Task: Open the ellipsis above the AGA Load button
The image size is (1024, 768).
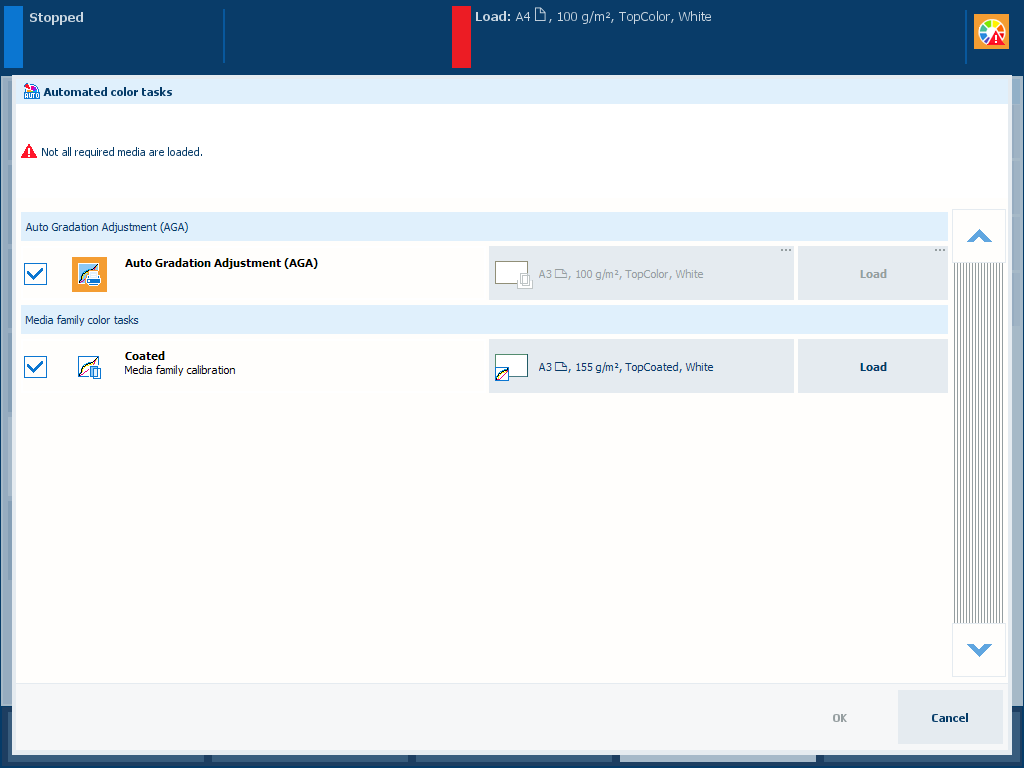Action: tap(940, 250)
